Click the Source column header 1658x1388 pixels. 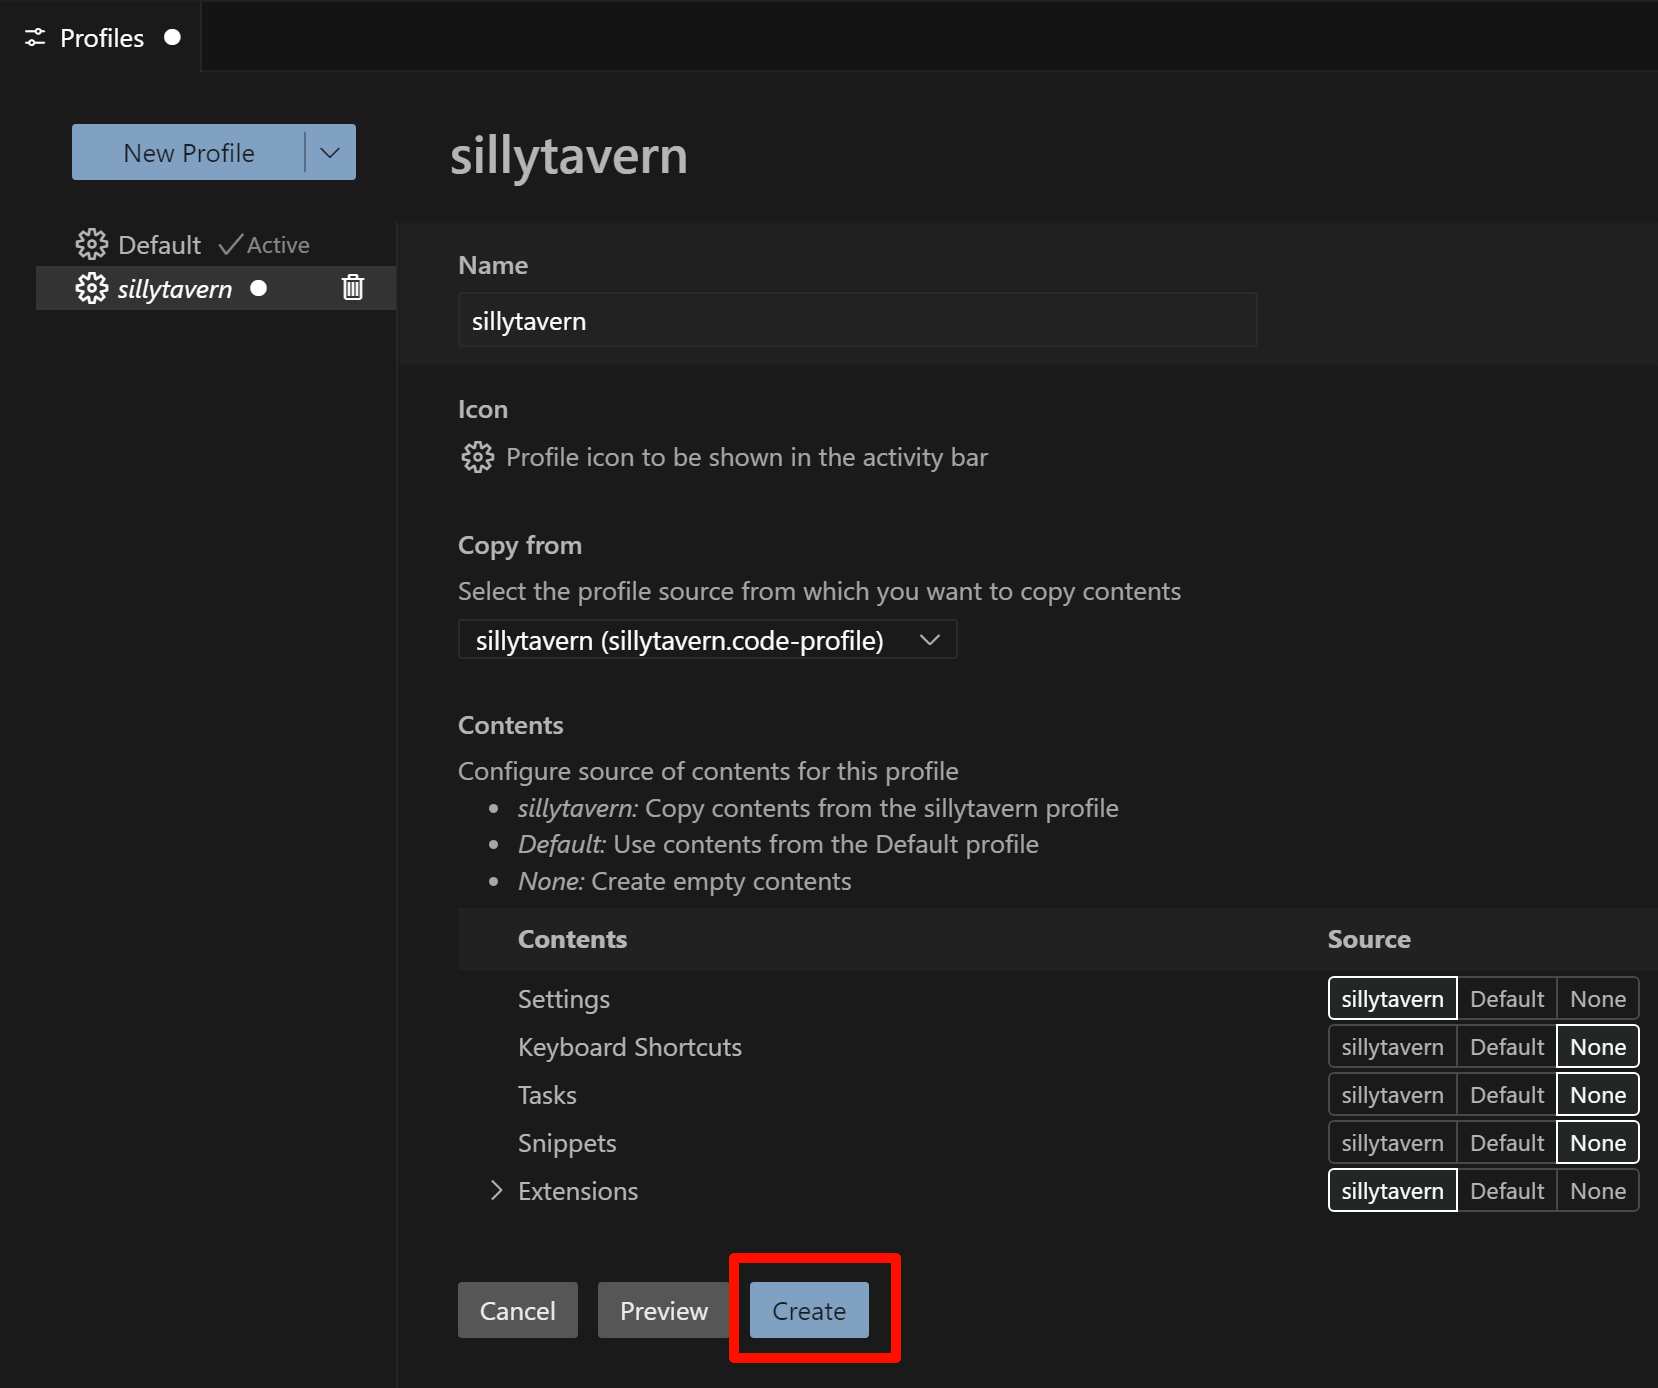(x=1368, y=938)
